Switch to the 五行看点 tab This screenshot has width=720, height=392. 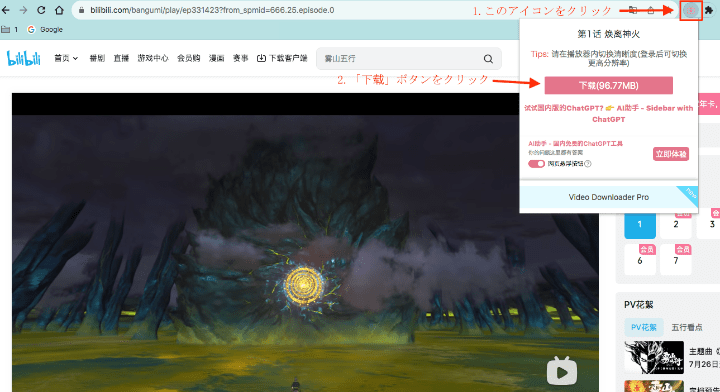(x=686, y=327)
